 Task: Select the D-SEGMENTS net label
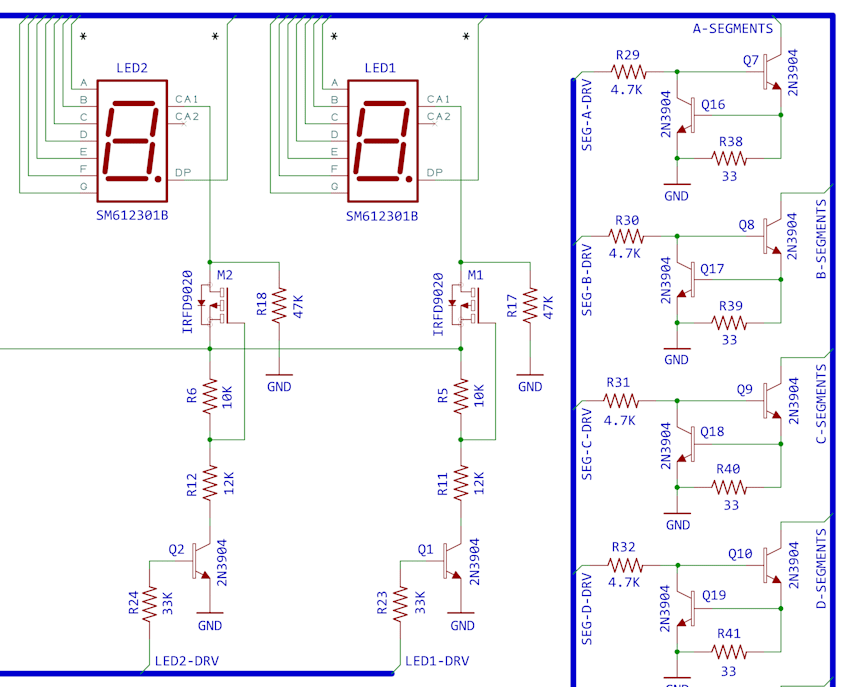click(x=822, y=569)
